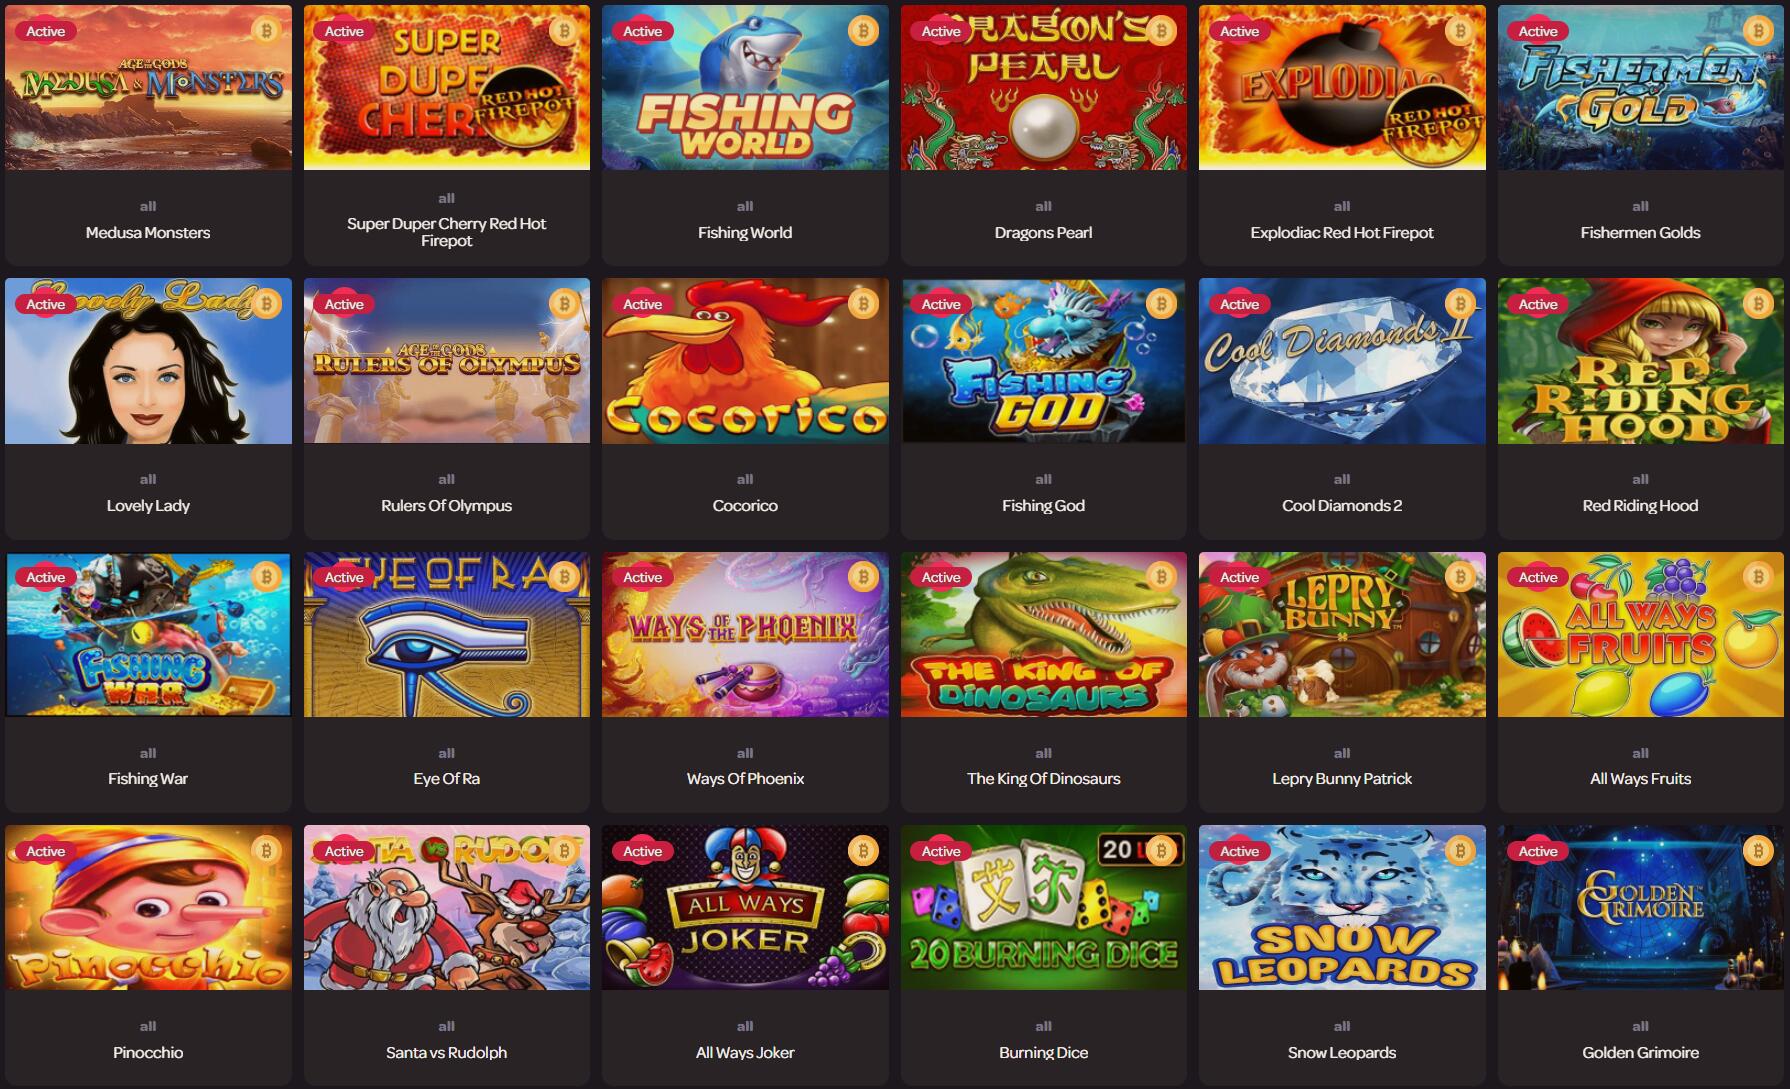Click the Bitcoin icon on Golden Grimoire
The height and width of the screenshot is (1089, 1790).
pos(1758,851)
